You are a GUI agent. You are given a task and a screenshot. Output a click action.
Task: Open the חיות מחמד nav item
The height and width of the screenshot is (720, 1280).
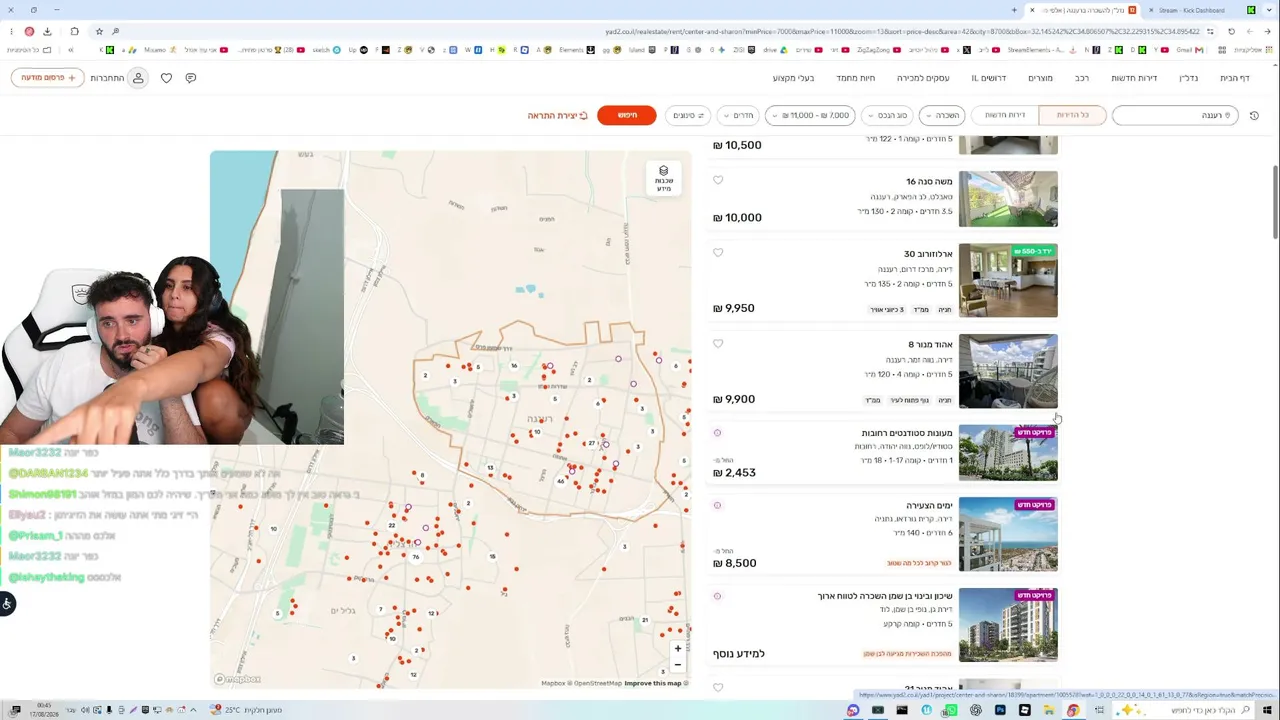(856, 78)
